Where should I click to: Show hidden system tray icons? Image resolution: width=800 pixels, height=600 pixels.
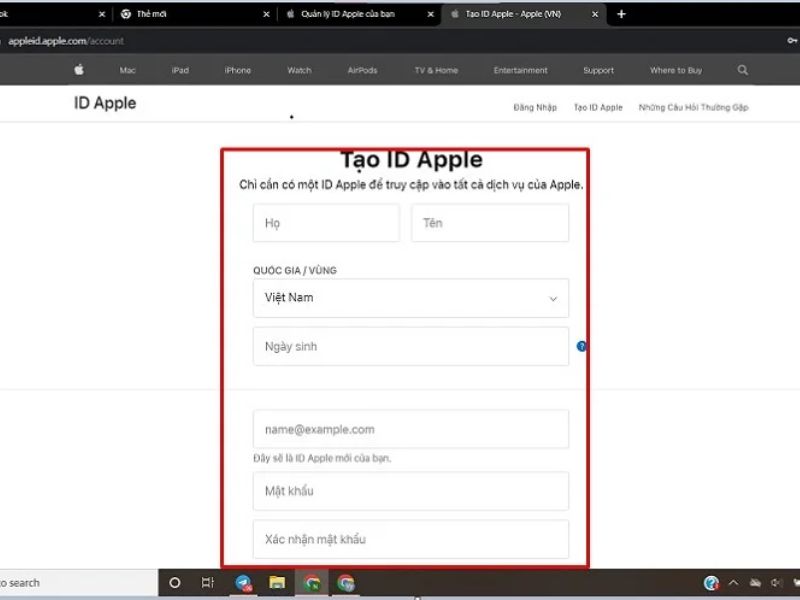[x=734, y=583]
